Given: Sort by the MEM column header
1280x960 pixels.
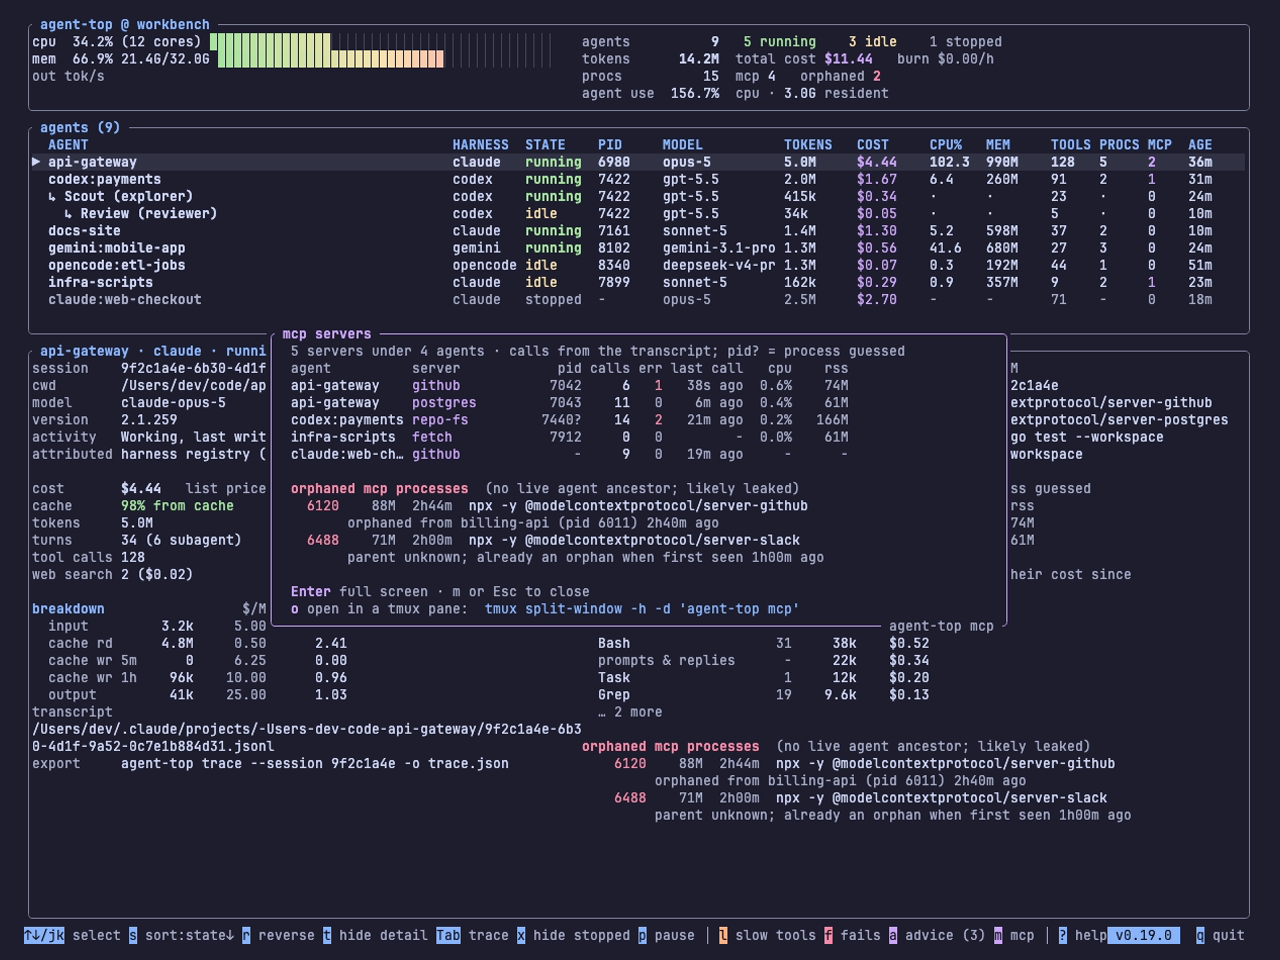Looking at the screenshot, I should pos(998,145).
